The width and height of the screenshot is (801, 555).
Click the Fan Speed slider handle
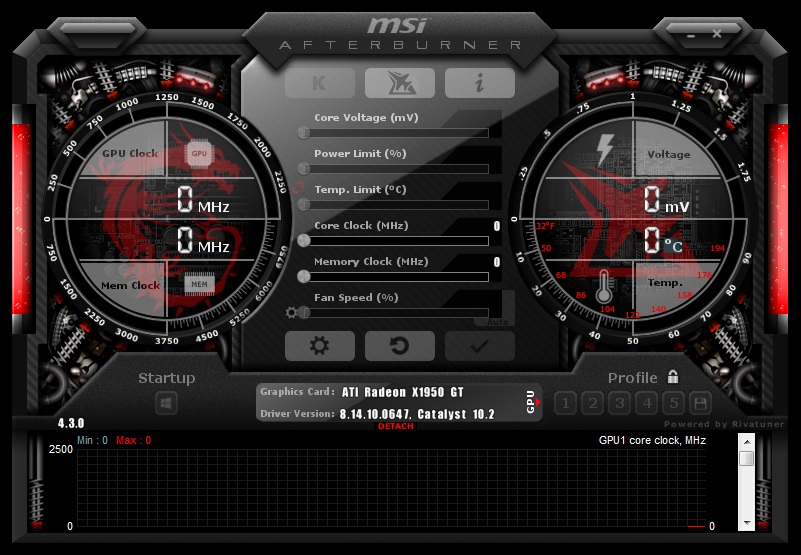click(304, 312)
